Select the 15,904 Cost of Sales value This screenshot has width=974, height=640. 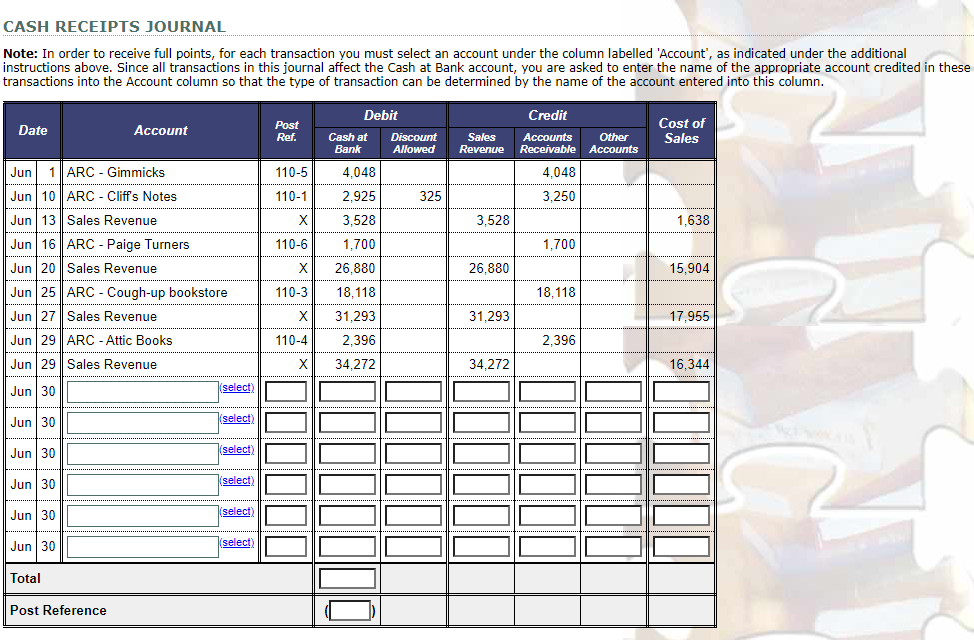coord(690,268)
